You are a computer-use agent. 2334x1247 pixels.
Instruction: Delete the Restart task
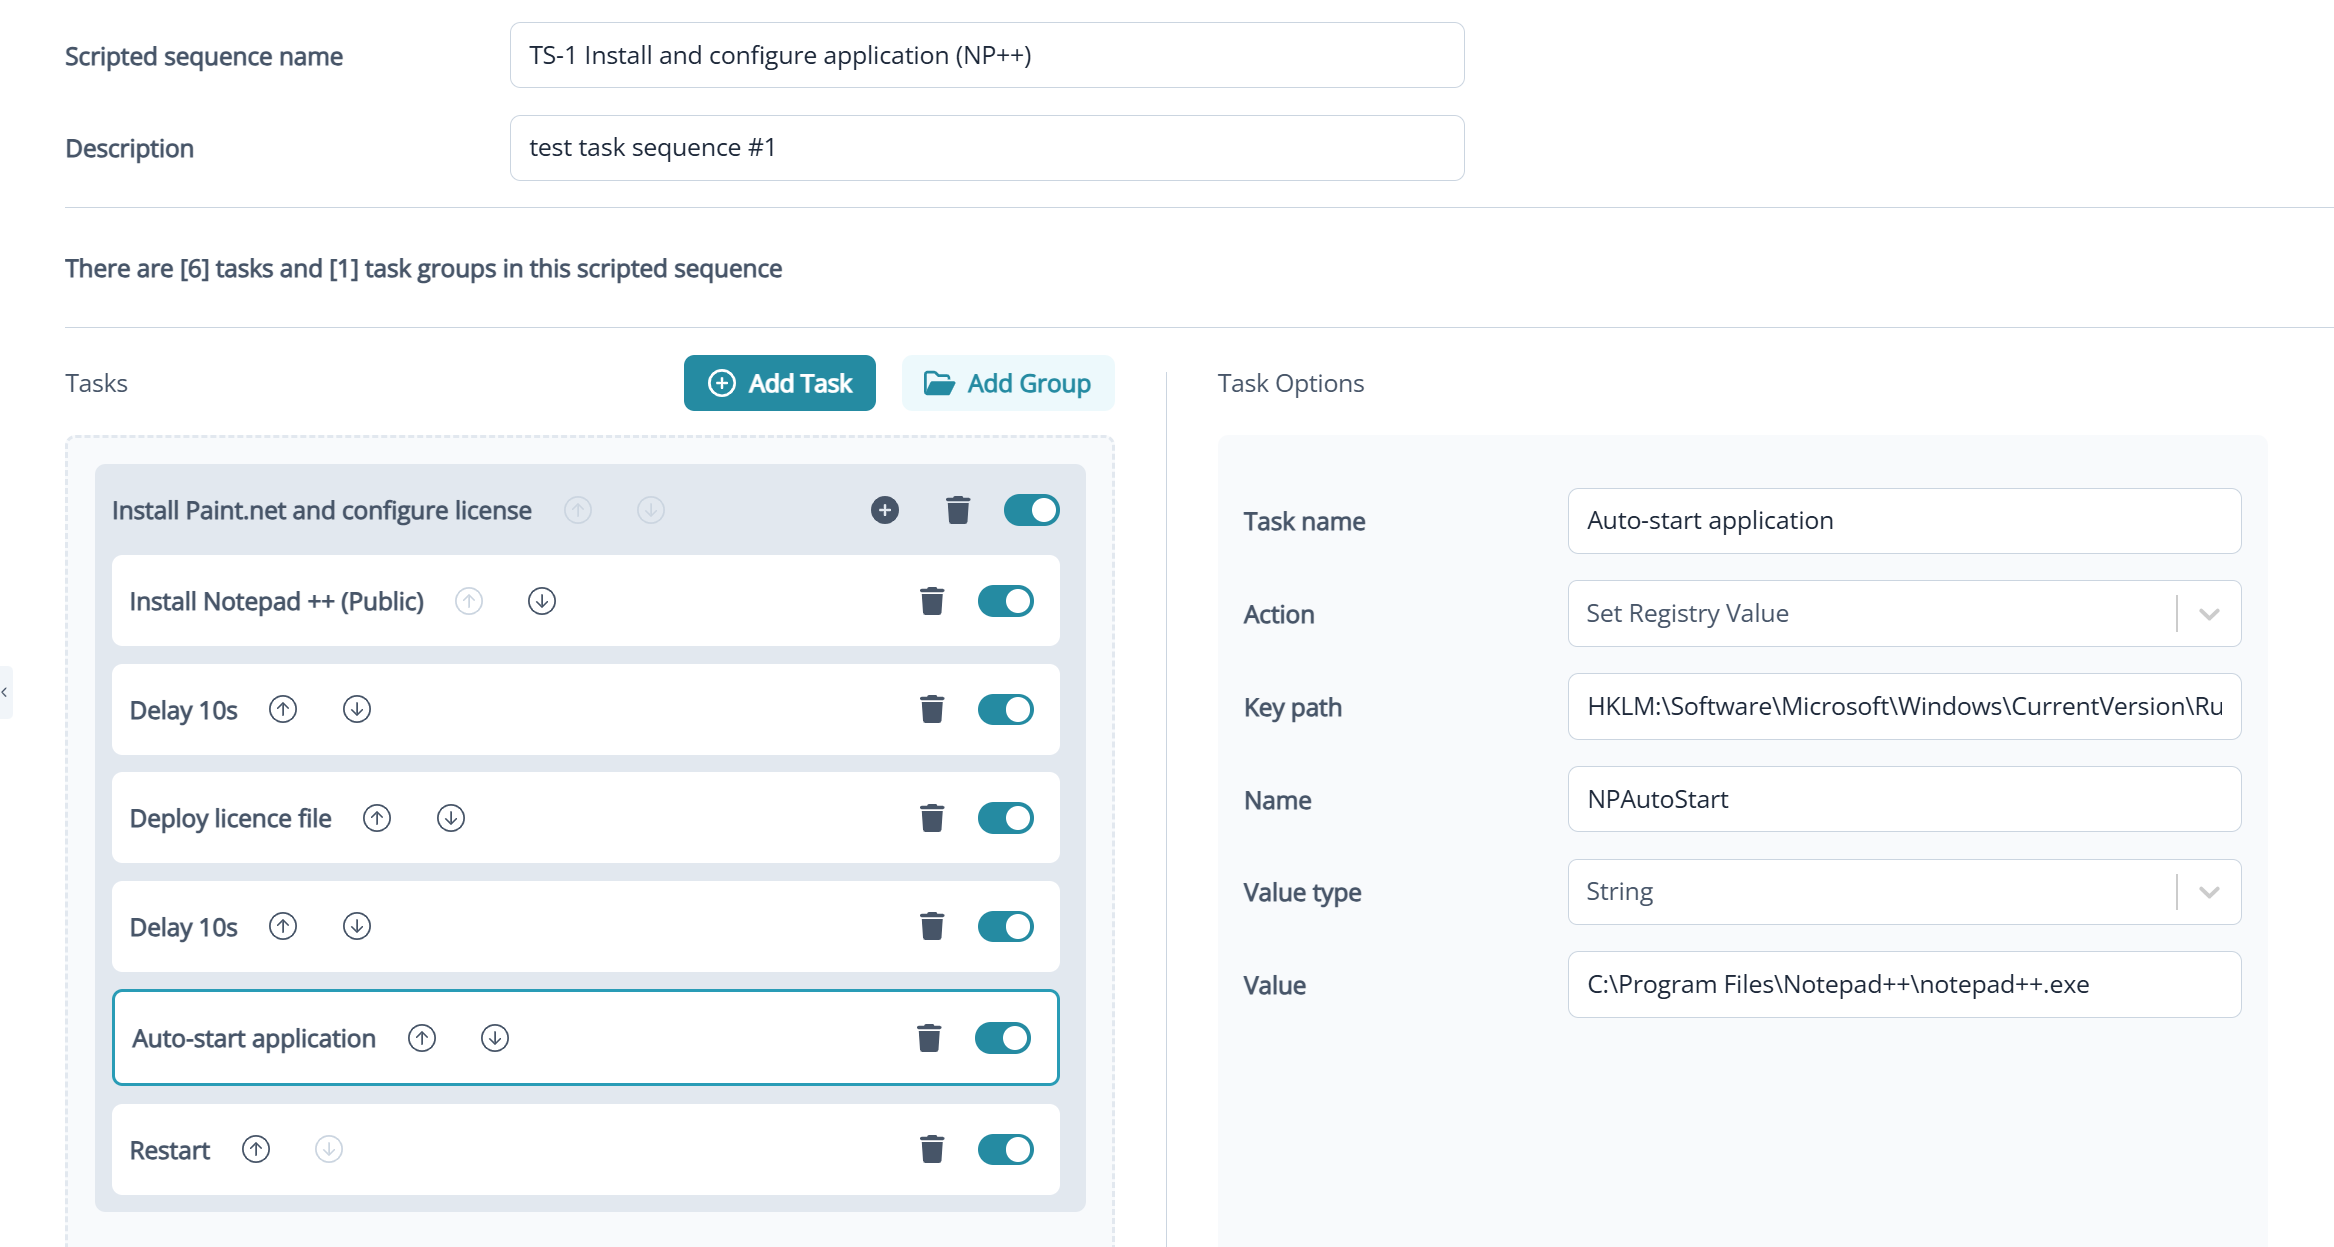coord(931,1149)
